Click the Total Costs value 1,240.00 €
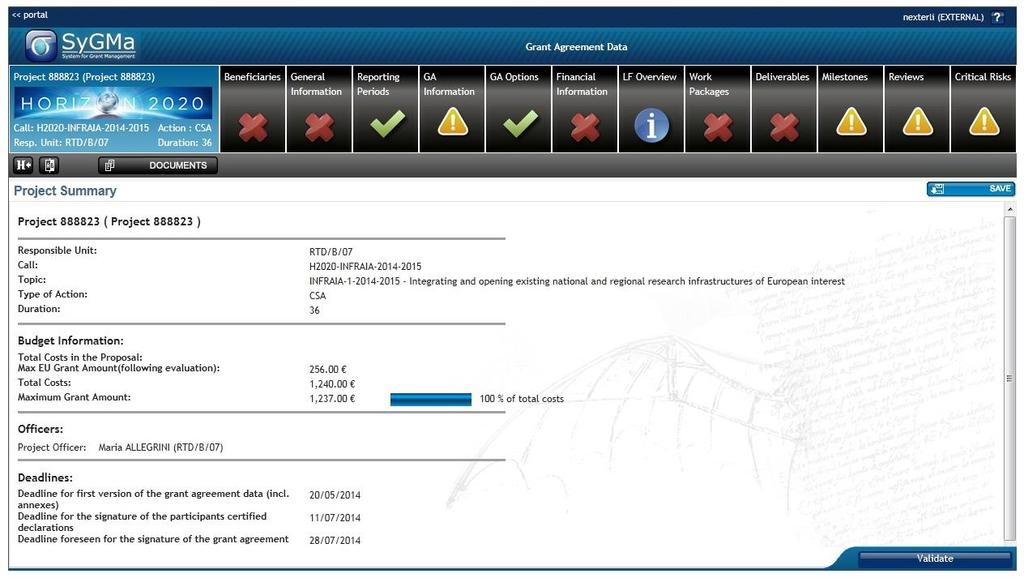This screenshot has height=578, width=1024. pos(332,384)
